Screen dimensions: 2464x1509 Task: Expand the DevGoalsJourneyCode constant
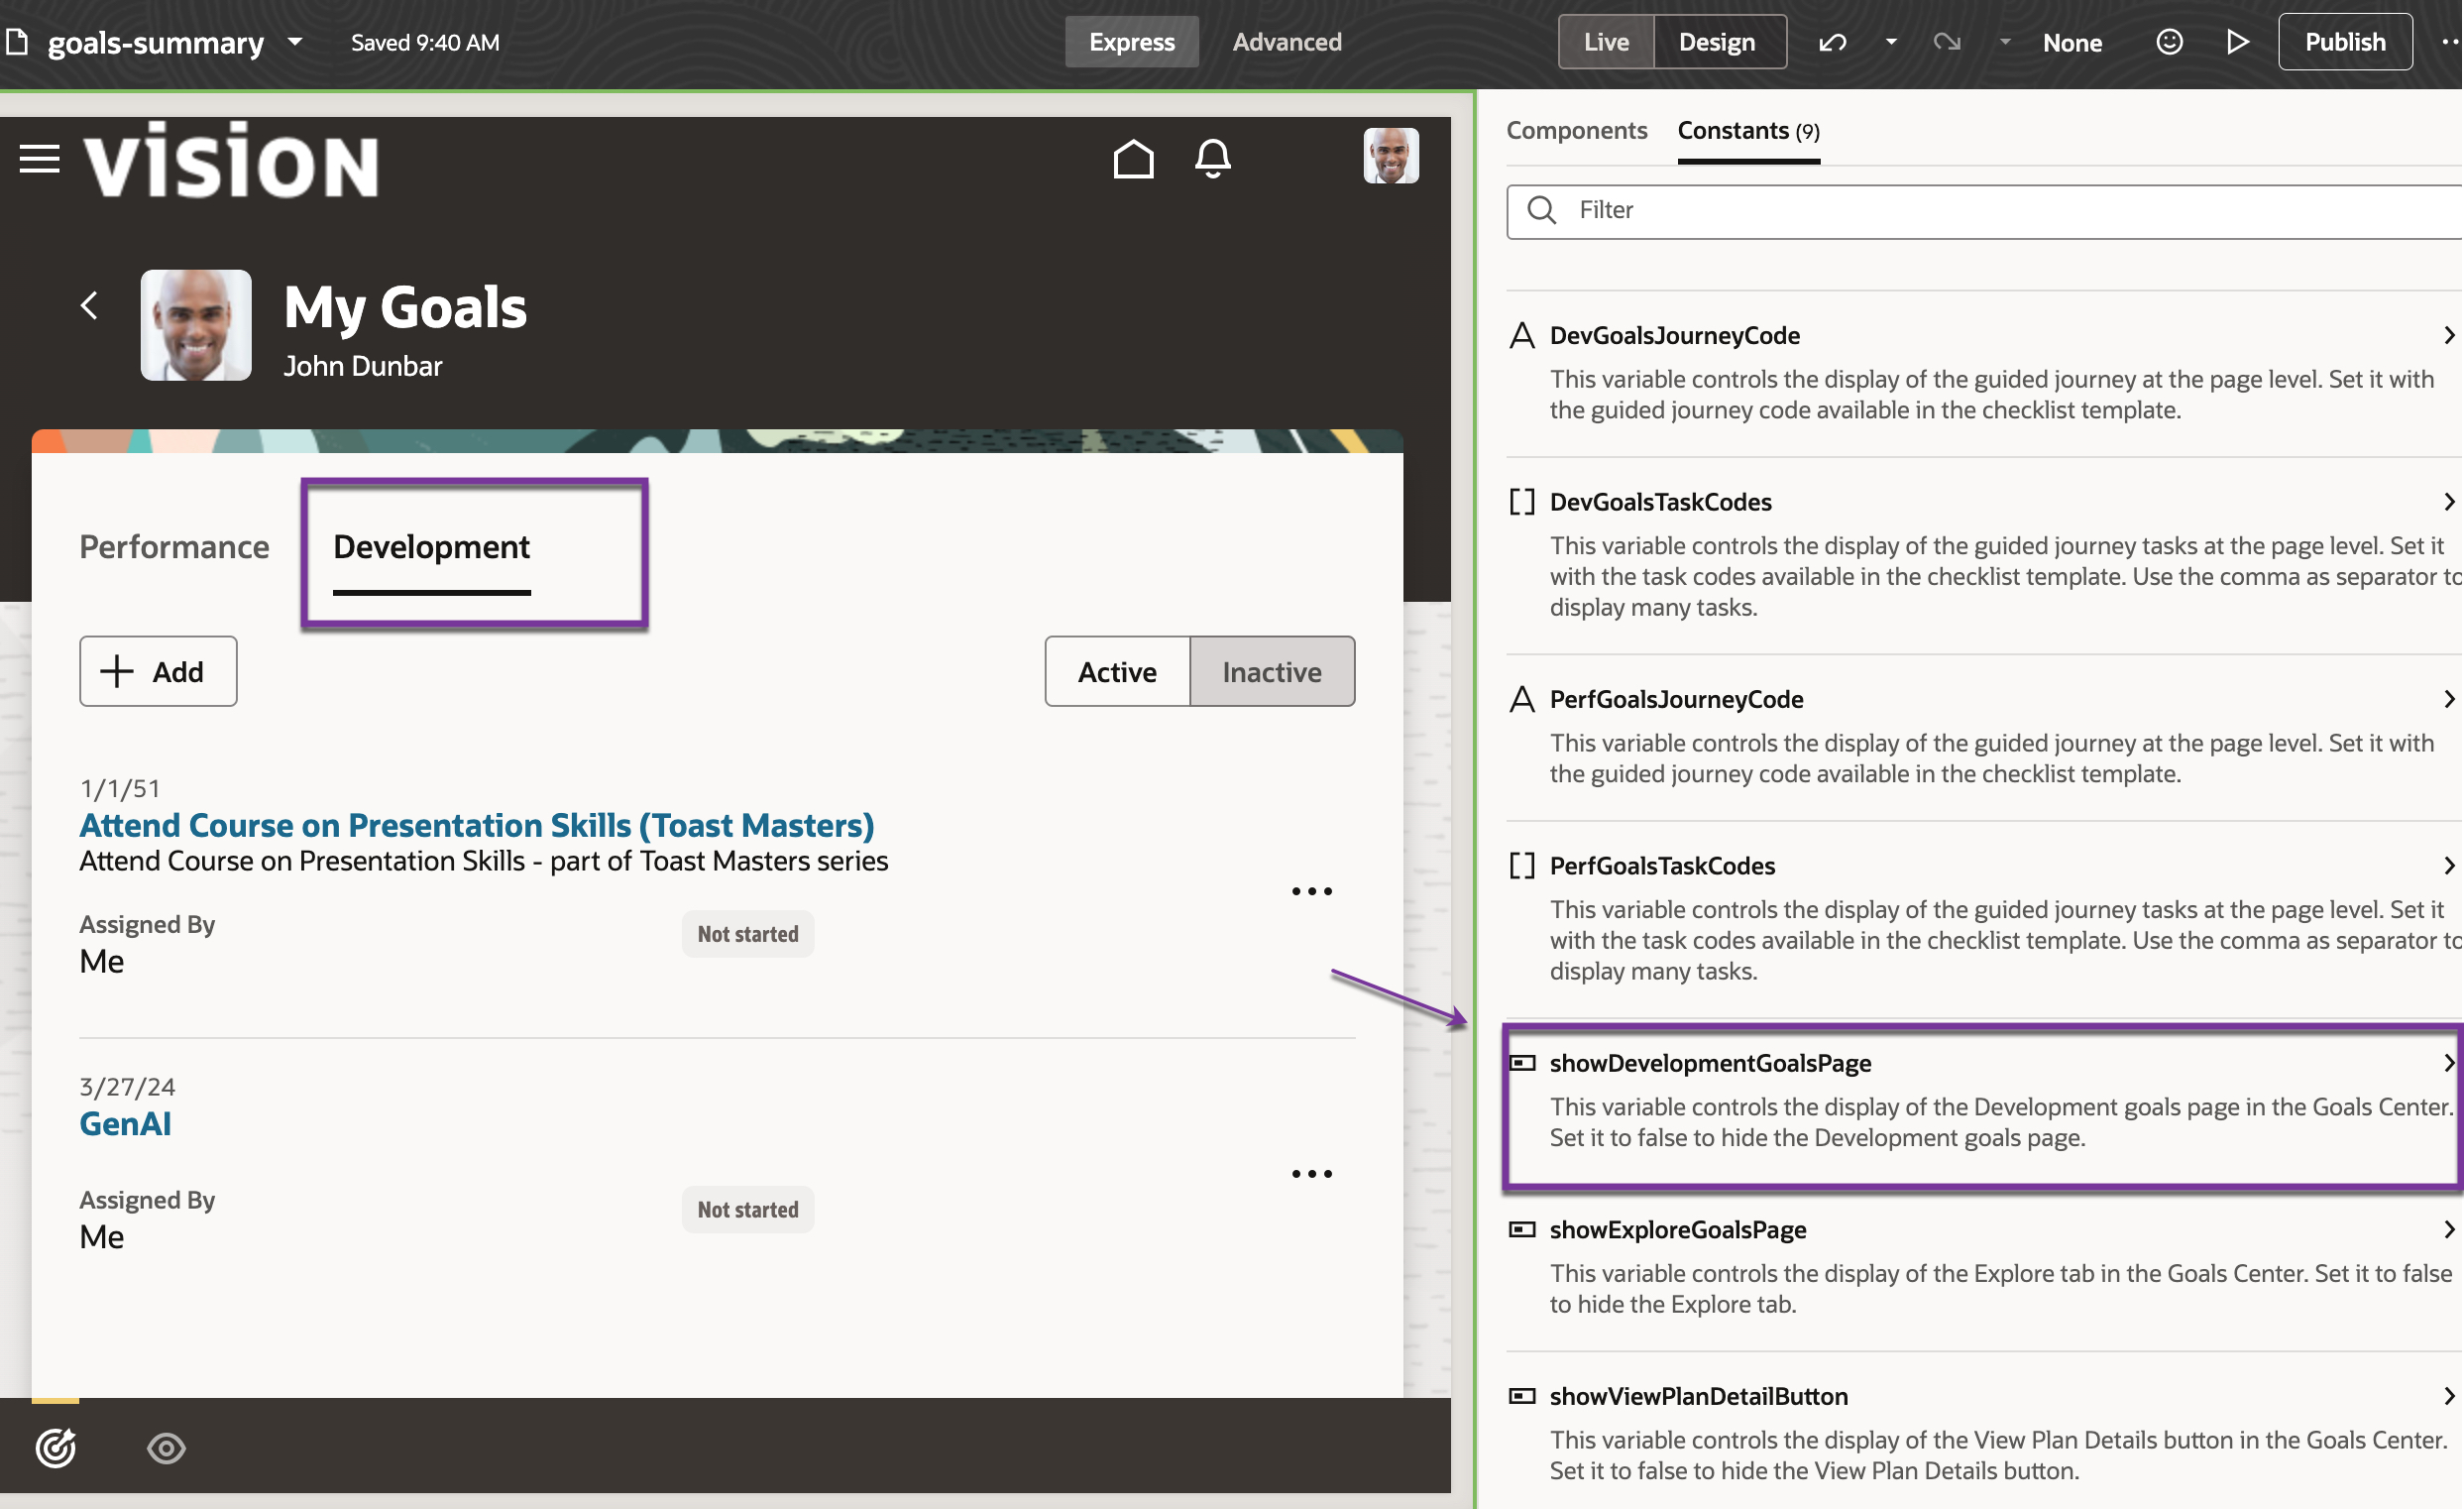(x=2448, y=336)
